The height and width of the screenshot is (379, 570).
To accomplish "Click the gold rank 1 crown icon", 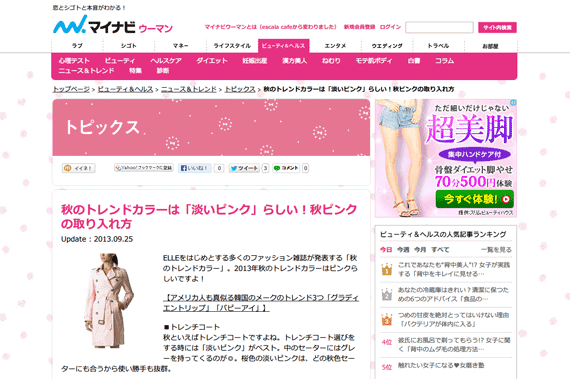I will (x=387, y=269).
